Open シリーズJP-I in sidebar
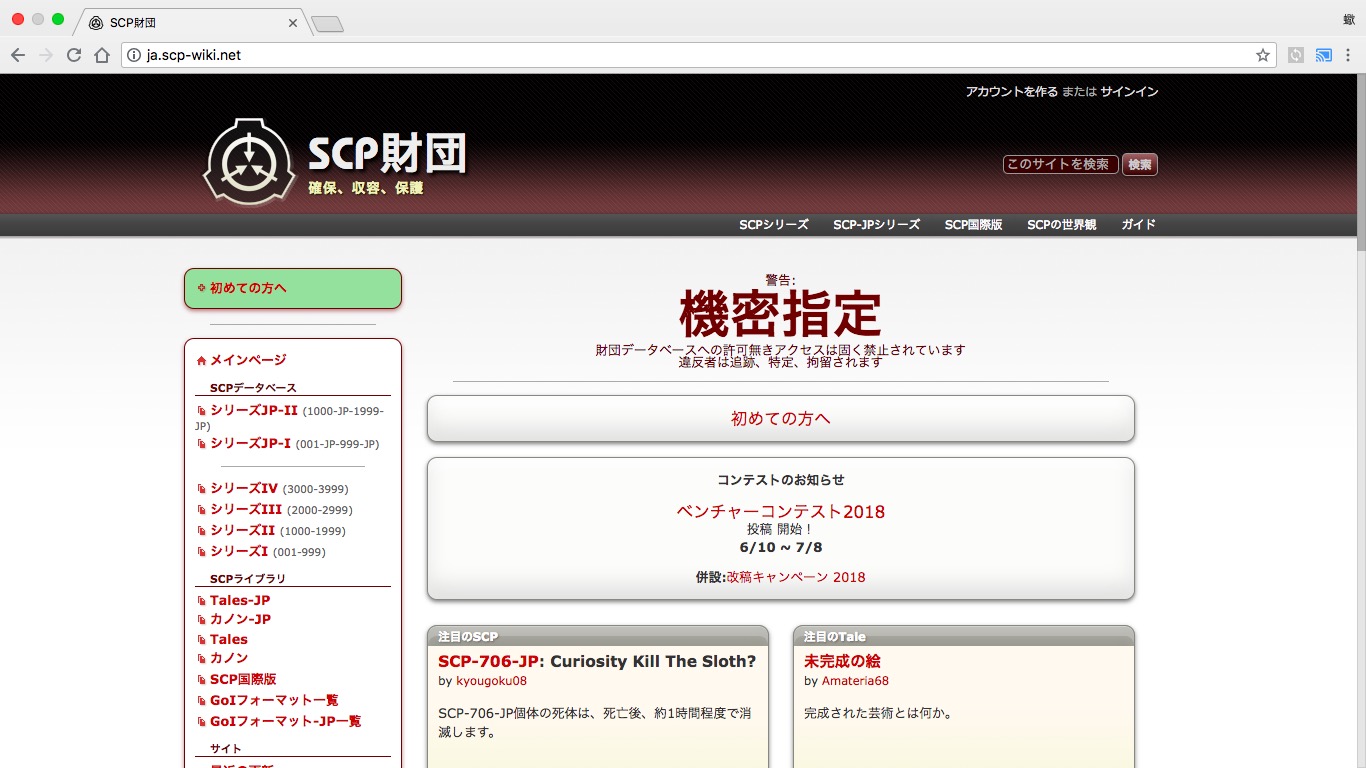The height and width of the screenshot is (768, 1366). click(250, 443)
